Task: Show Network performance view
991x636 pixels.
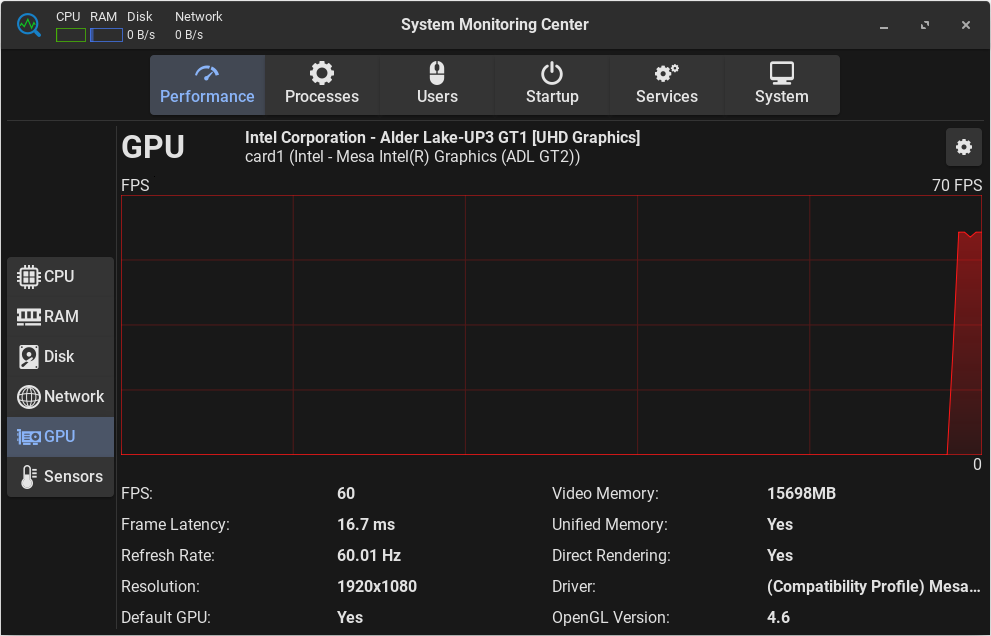Action: (x=60, y=397)
